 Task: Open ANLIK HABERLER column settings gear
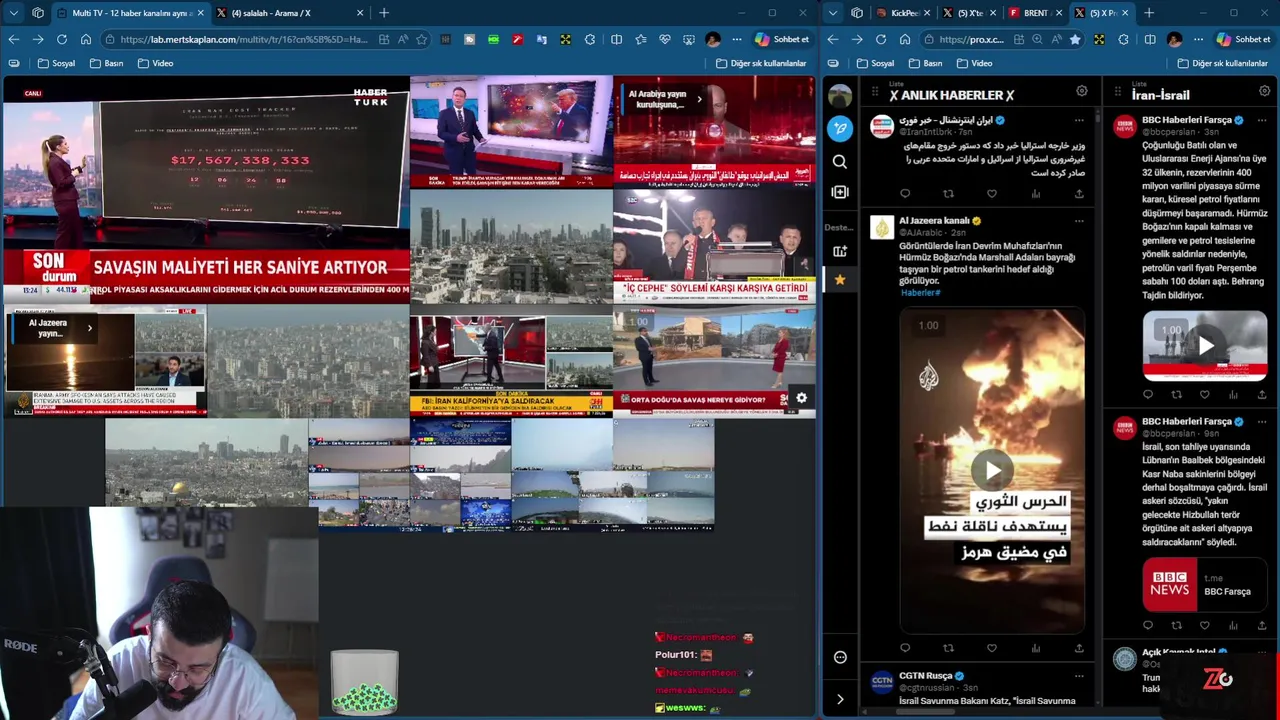[x=1081, y=91]
